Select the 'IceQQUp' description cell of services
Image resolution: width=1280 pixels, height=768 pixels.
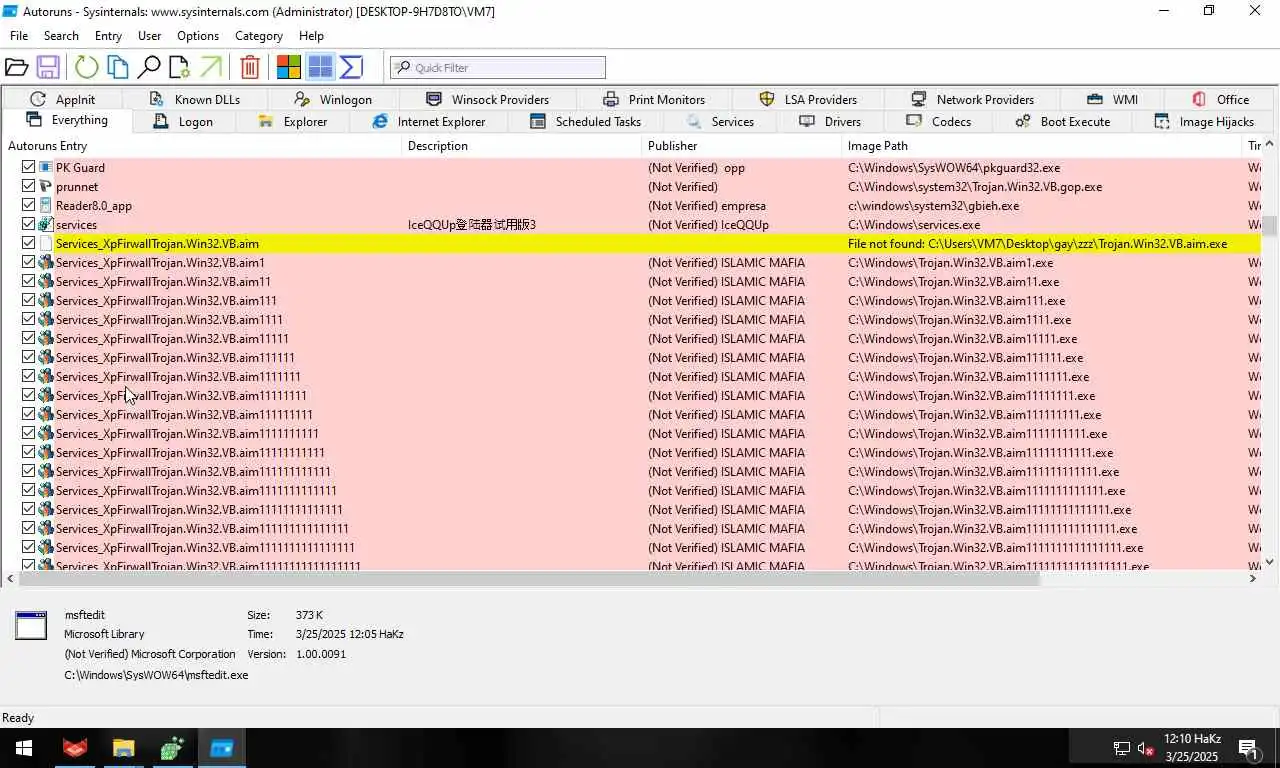472,224
